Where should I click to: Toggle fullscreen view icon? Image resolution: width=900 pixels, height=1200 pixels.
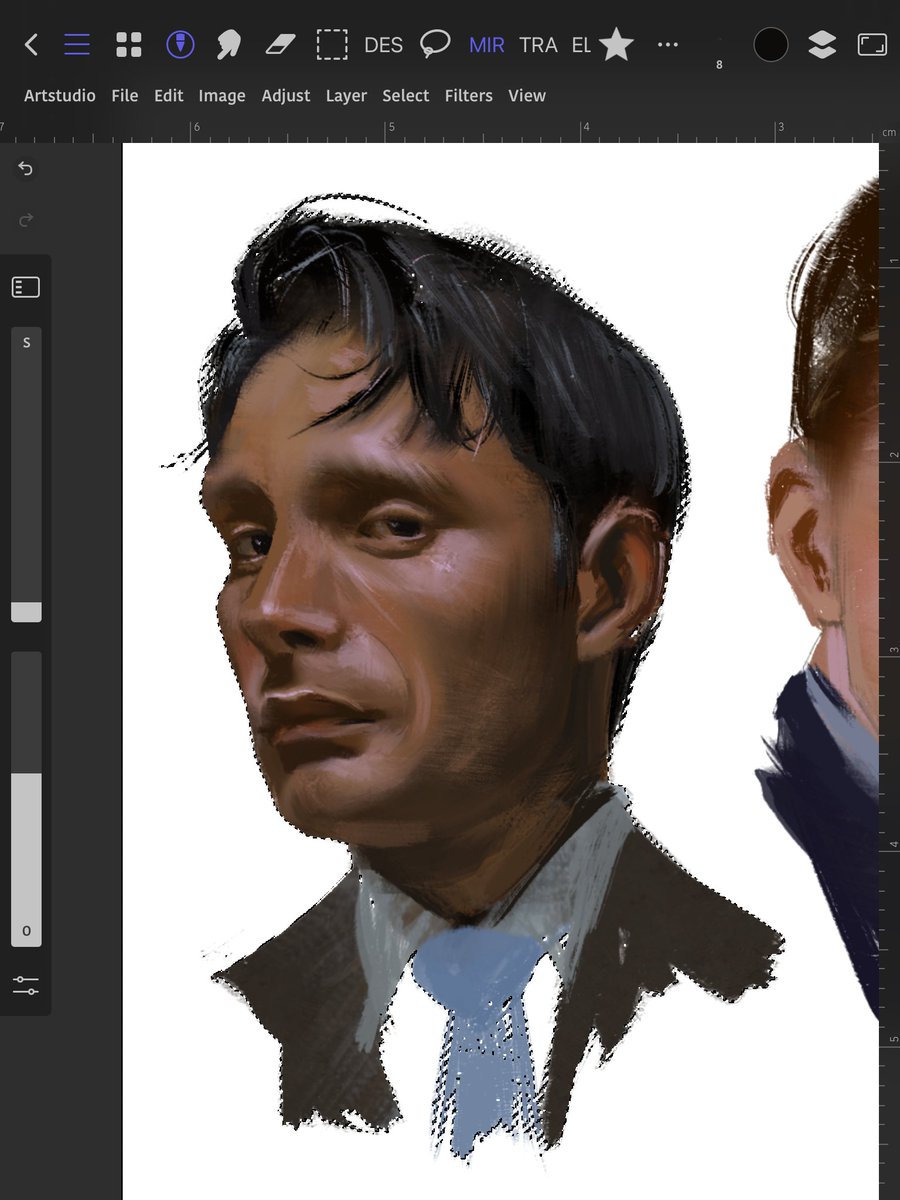tap(873, 44)
